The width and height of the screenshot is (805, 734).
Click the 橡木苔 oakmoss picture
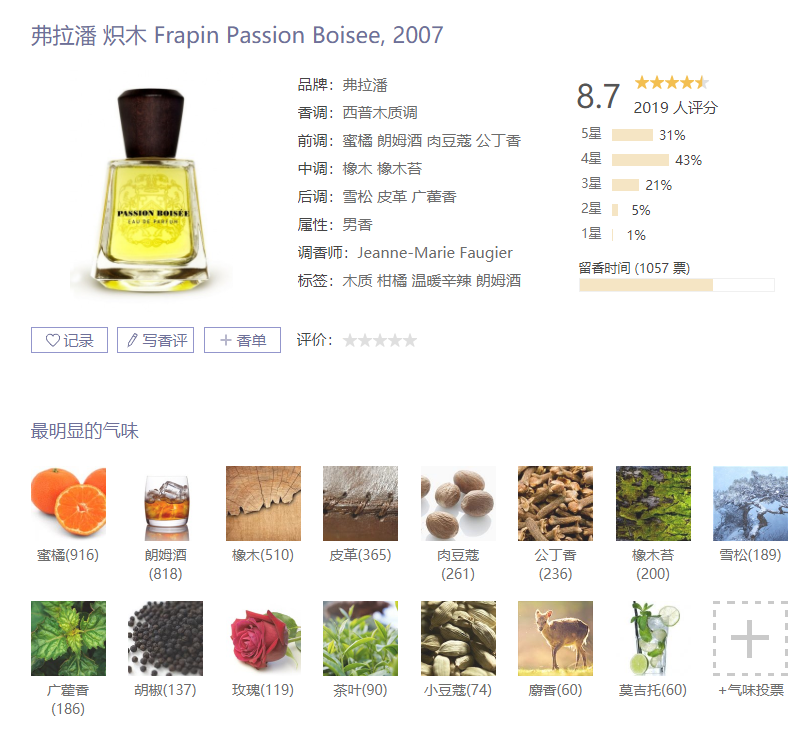pyautogui.click(x=653, y=503)
